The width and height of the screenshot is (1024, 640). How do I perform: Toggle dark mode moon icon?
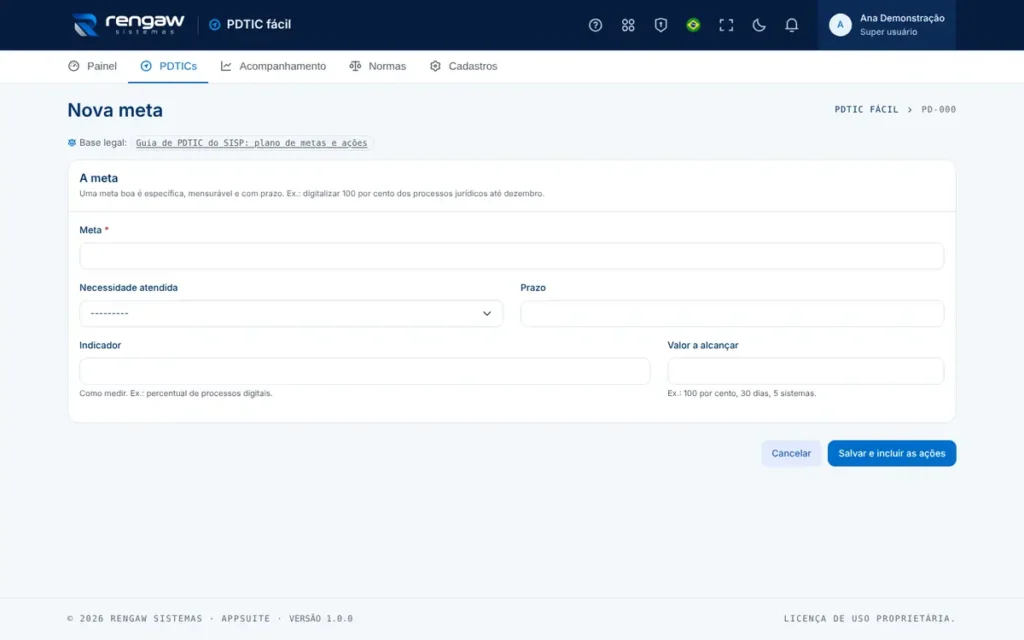[758, 25]
